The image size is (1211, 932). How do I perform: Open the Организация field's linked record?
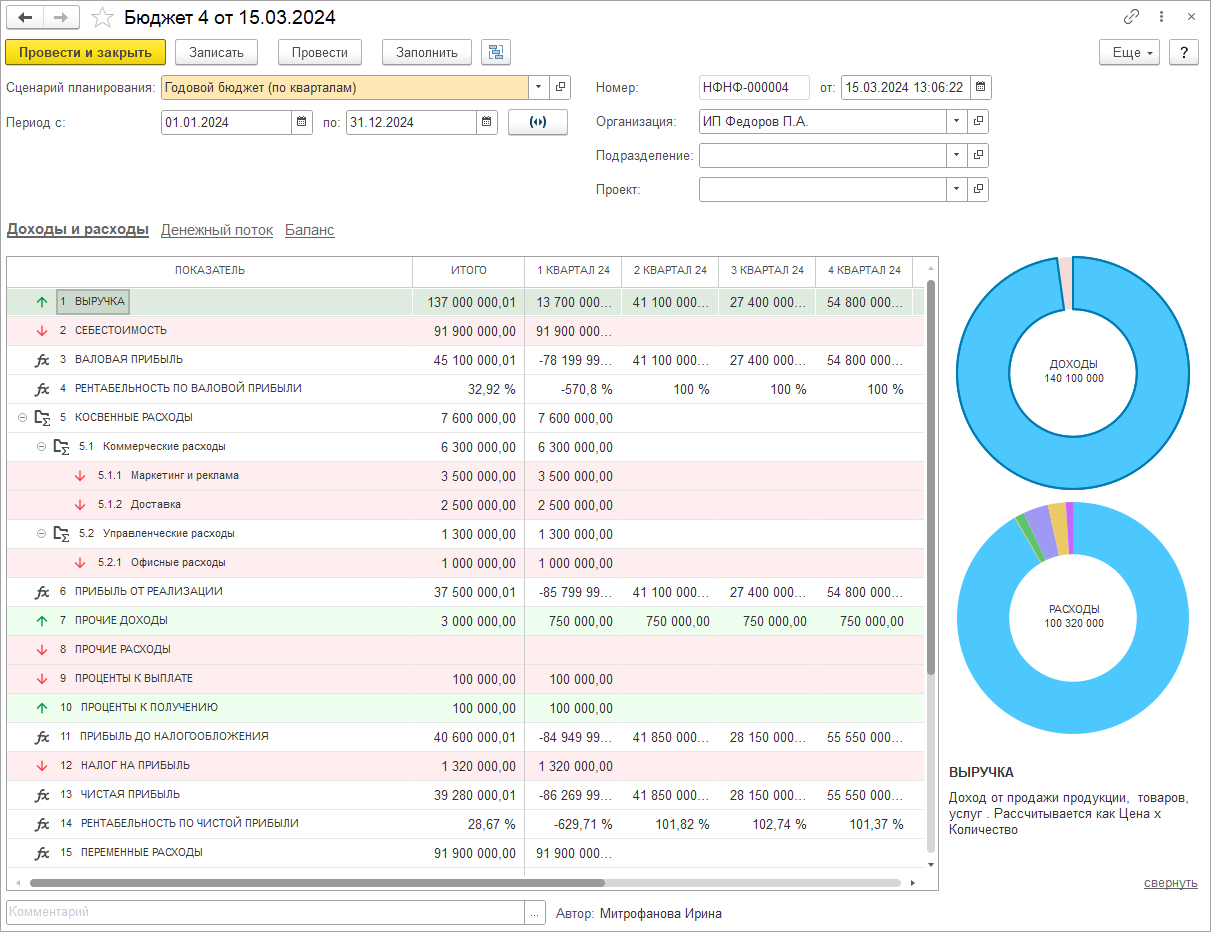(978, 122)
